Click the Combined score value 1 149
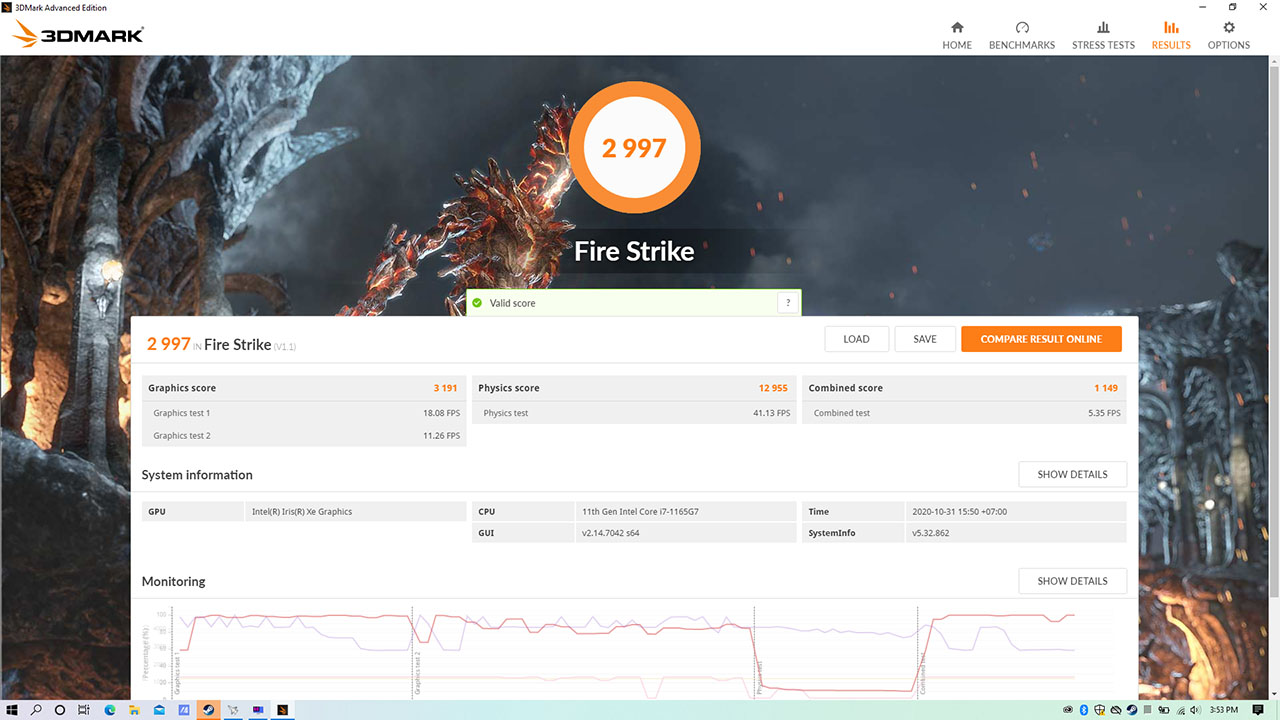This screenshot has height=720, width=1280. pyautogui.click(x=1105, y=388)
